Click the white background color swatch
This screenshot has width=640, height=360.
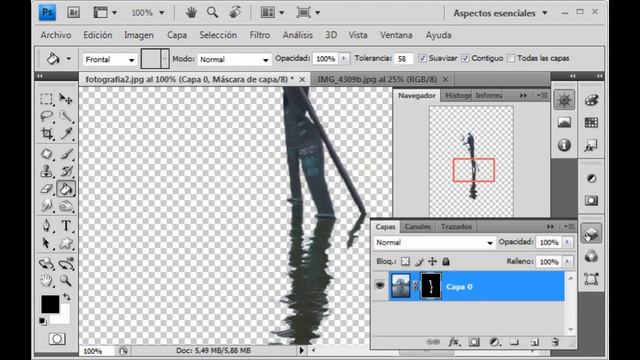(x=63, y=318)
